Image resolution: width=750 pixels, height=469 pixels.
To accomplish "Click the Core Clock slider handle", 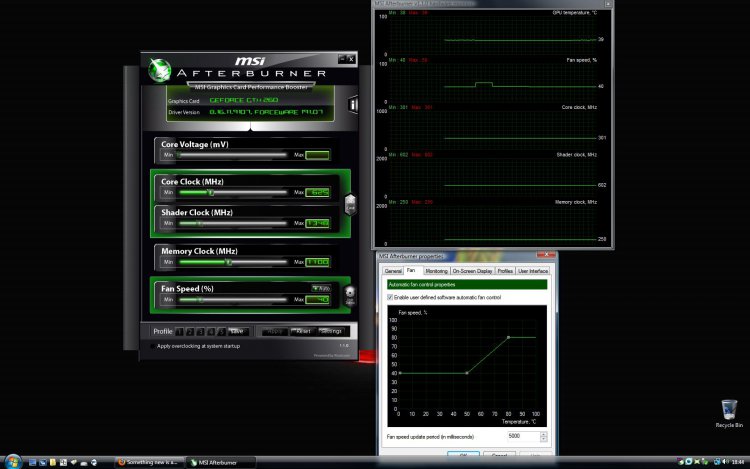I will 211,193.
